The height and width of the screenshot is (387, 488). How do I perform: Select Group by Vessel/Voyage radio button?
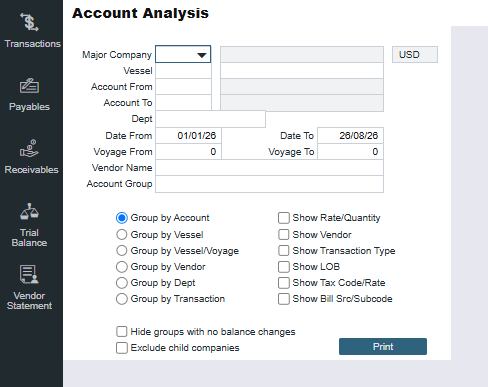pyautogui.click(x=122, y=250)
